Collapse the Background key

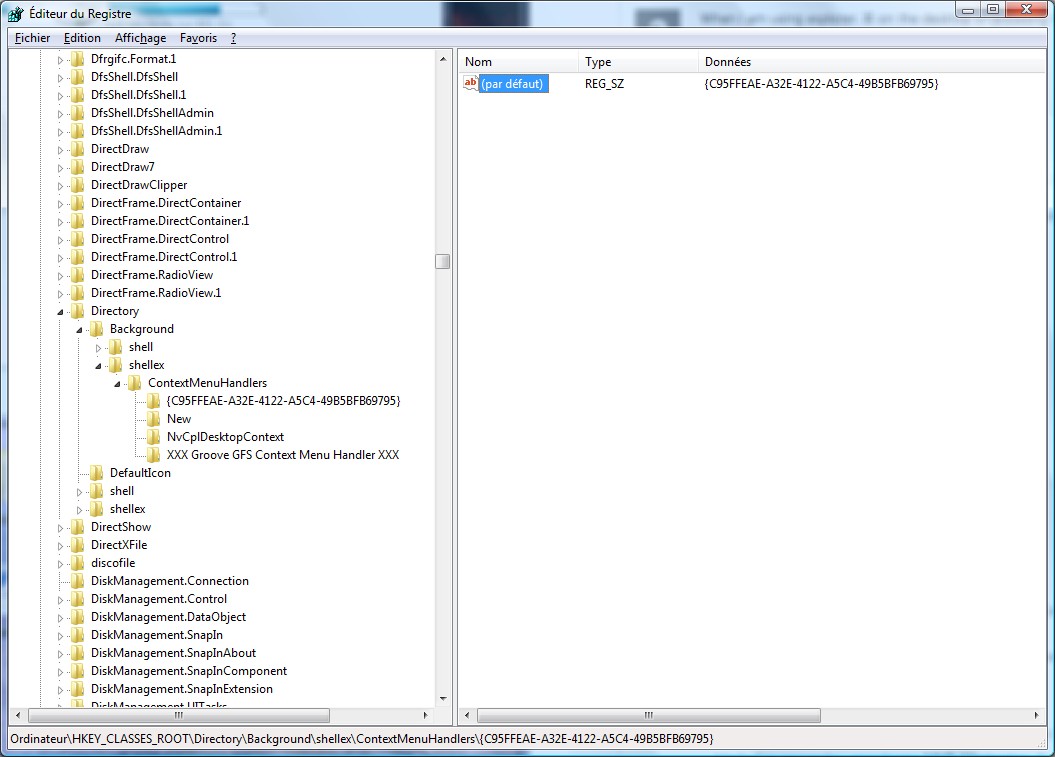click(79, 330)
